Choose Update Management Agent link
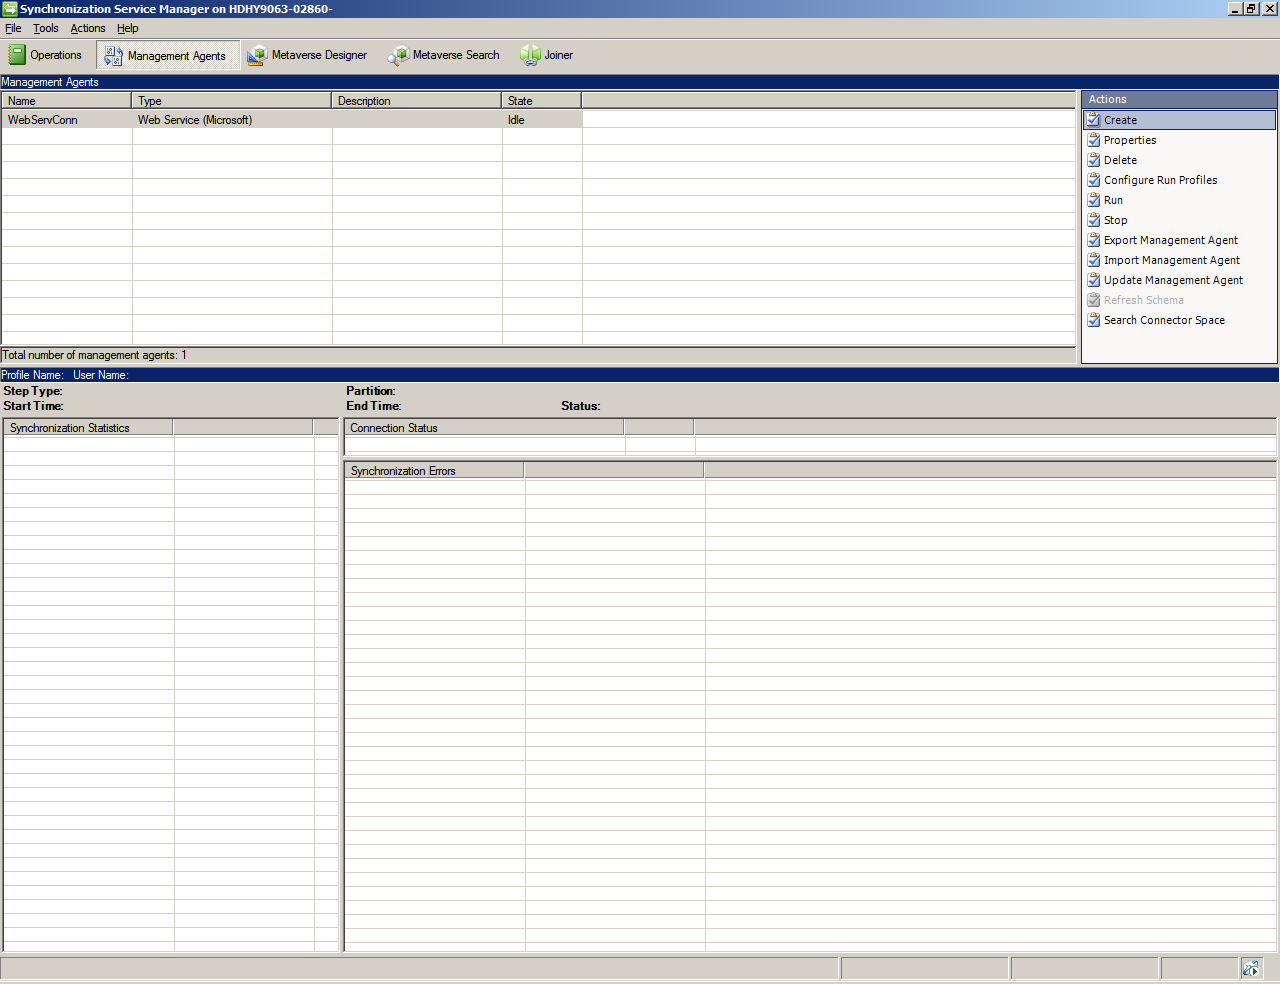 pyautogui.click(x=1173, y=280)
